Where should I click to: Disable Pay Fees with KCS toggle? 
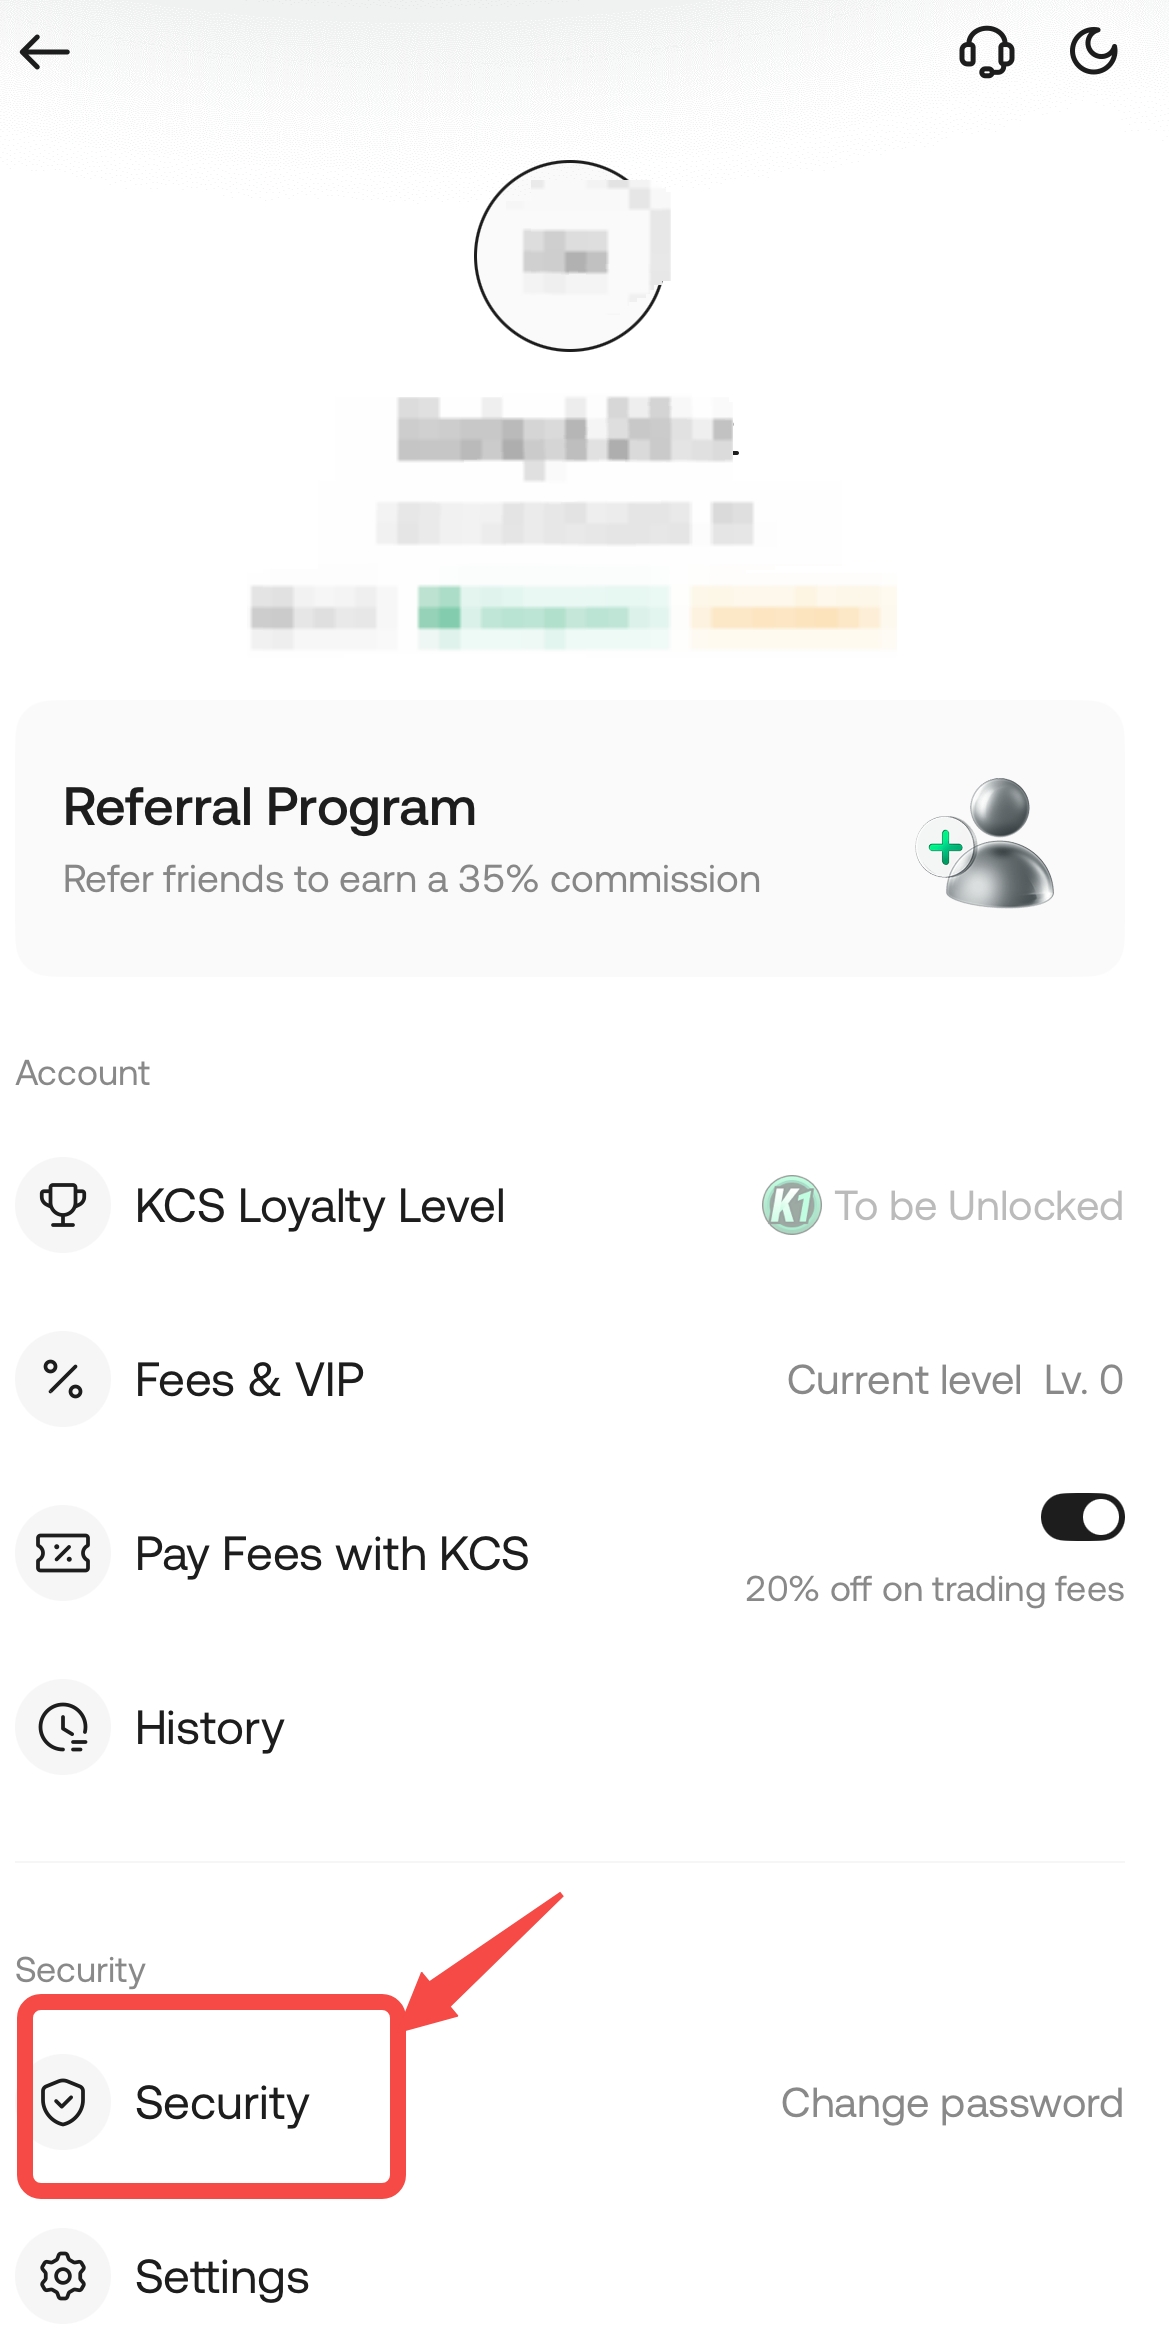(x=1082, y=1517)
